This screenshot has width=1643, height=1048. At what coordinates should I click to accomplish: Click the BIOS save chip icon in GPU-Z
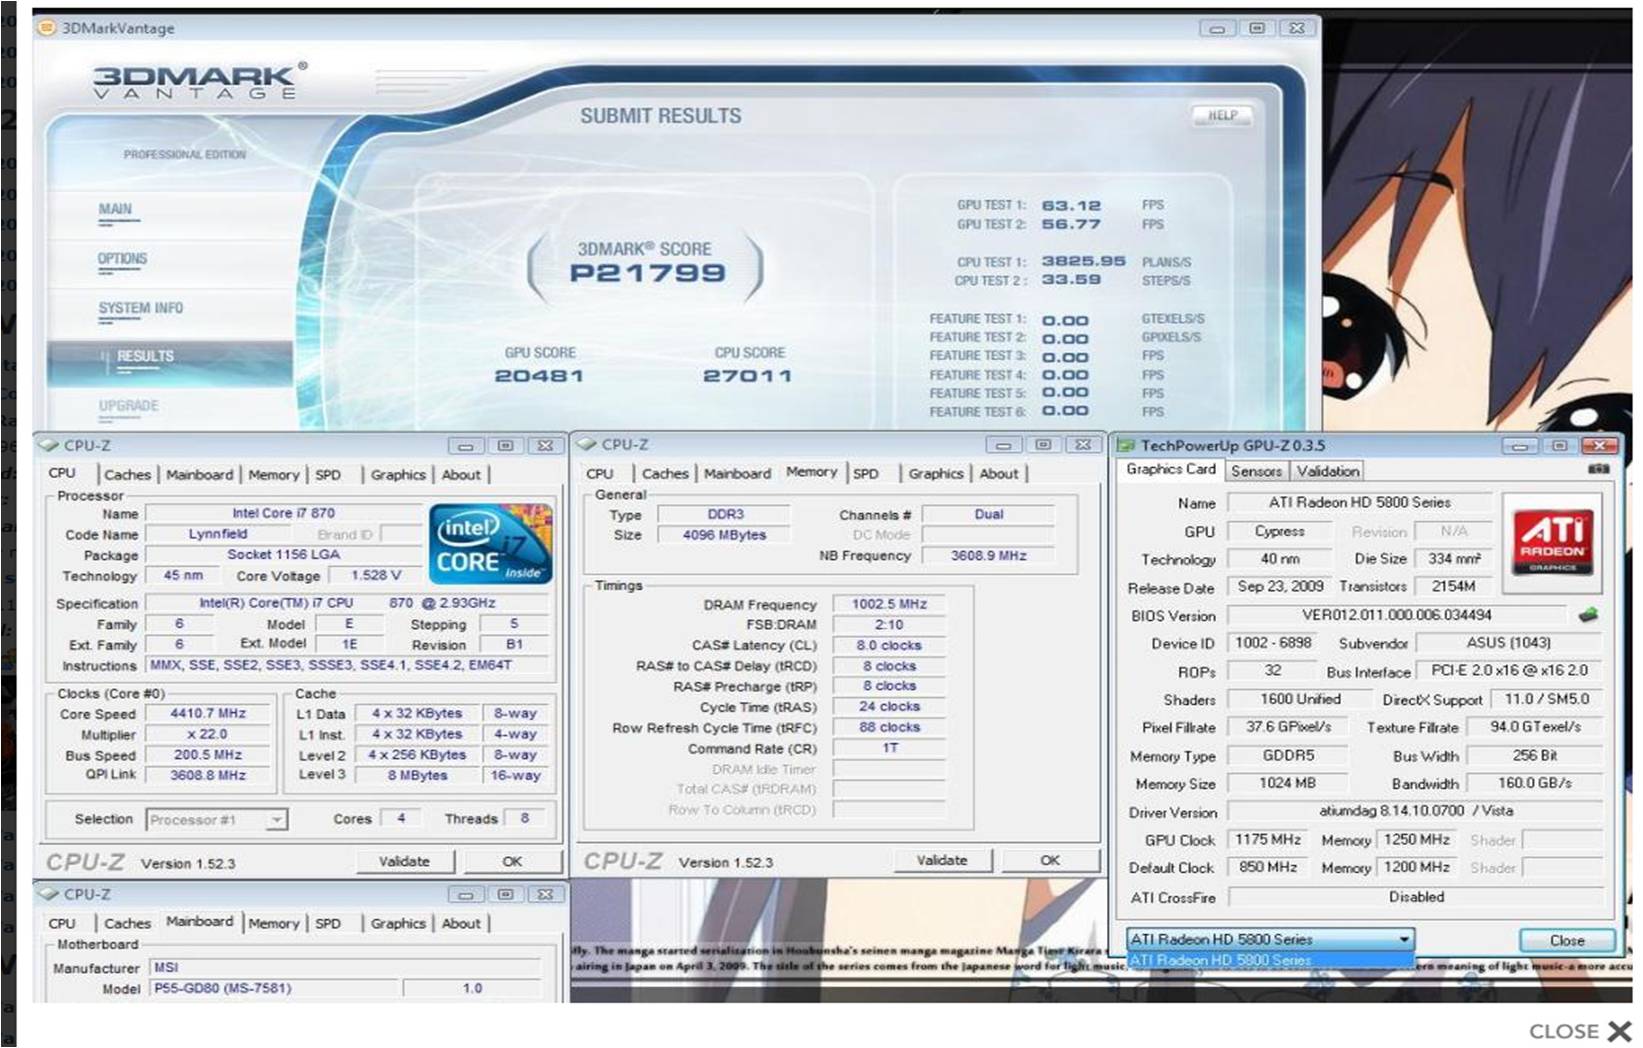(1588, 615)
